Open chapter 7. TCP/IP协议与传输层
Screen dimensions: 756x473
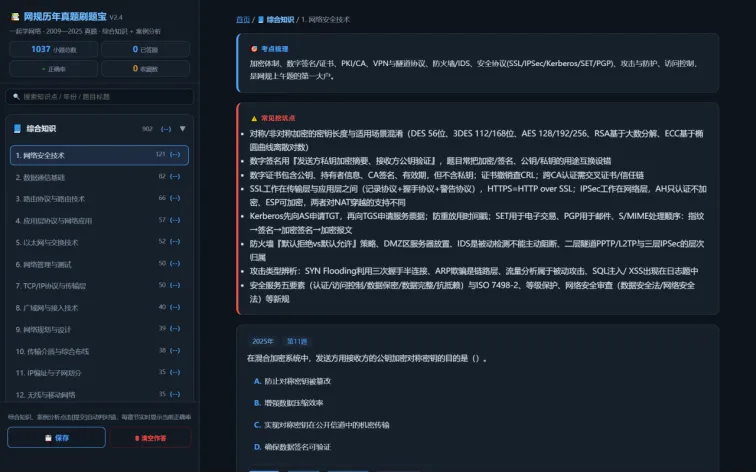pos(99,285)
